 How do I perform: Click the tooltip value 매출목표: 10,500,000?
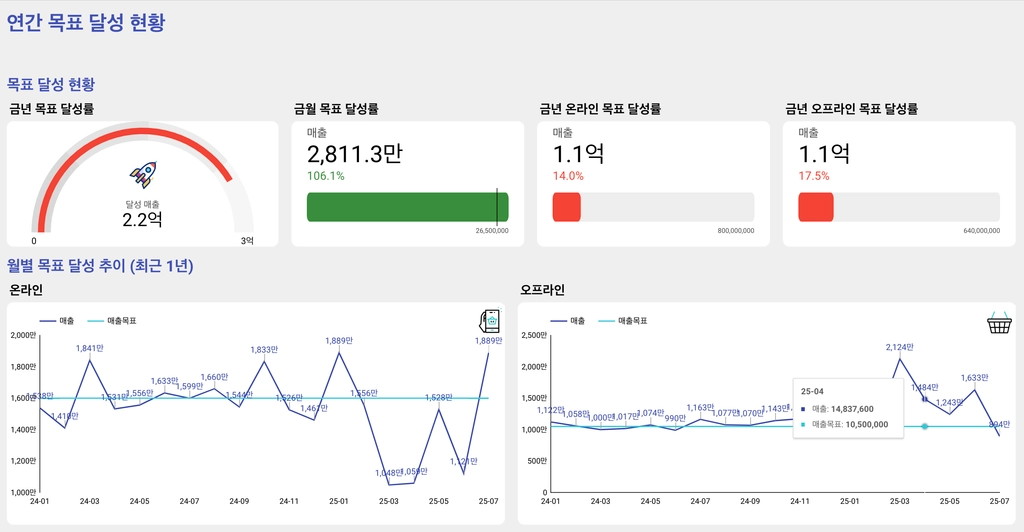click(844, 424)
